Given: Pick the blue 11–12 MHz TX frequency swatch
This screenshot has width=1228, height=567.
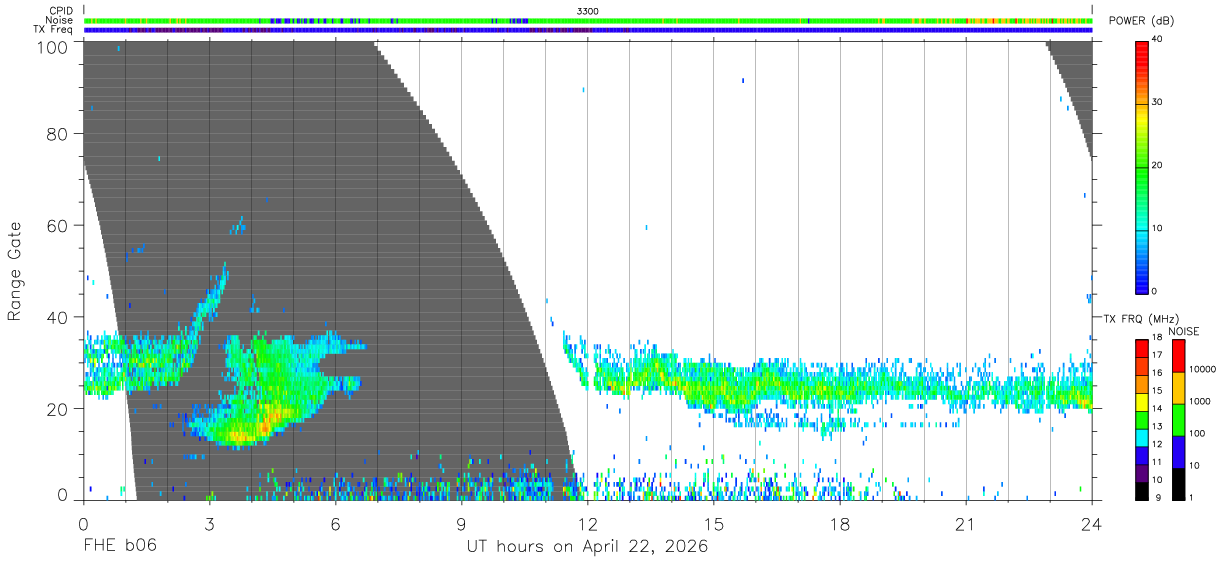Looking at the screenshot, I should [1141, 455].
